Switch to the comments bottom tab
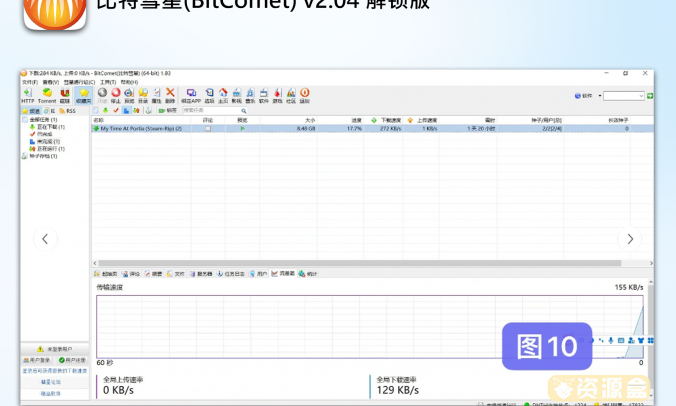The image size is (676, 406). point(131,274)
